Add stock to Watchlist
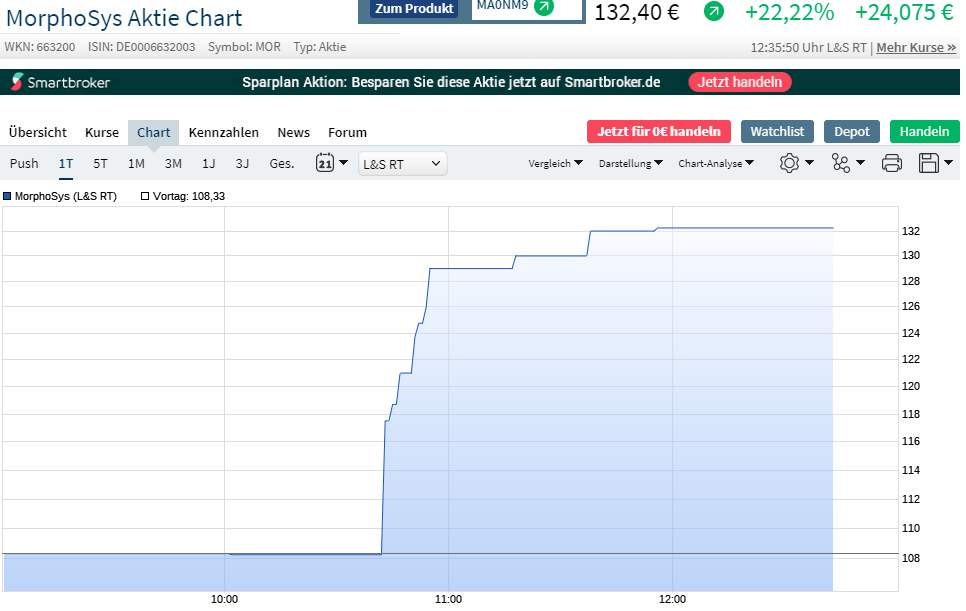 [777, 131]
